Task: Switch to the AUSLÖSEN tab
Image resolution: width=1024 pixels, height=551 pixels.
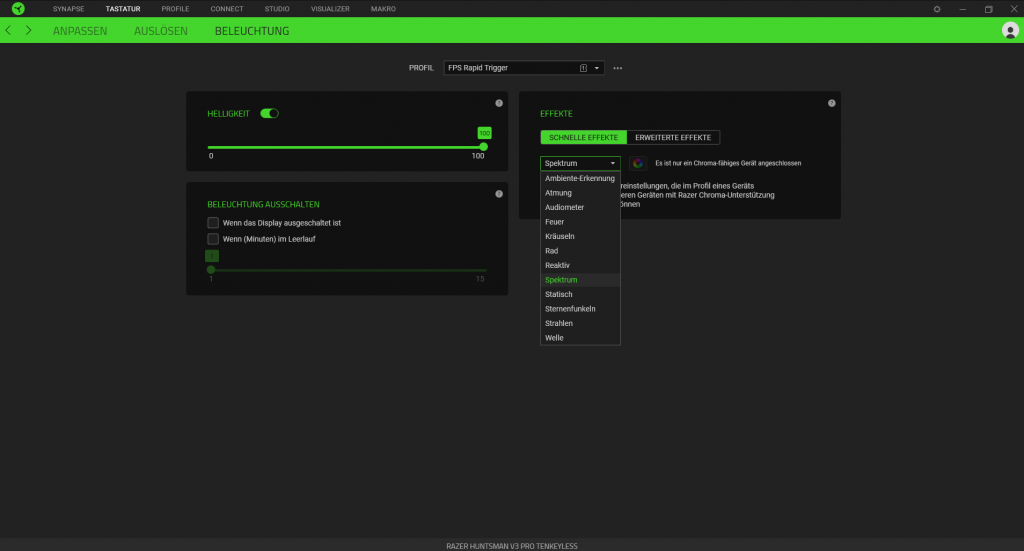Action: pos(161,31)
